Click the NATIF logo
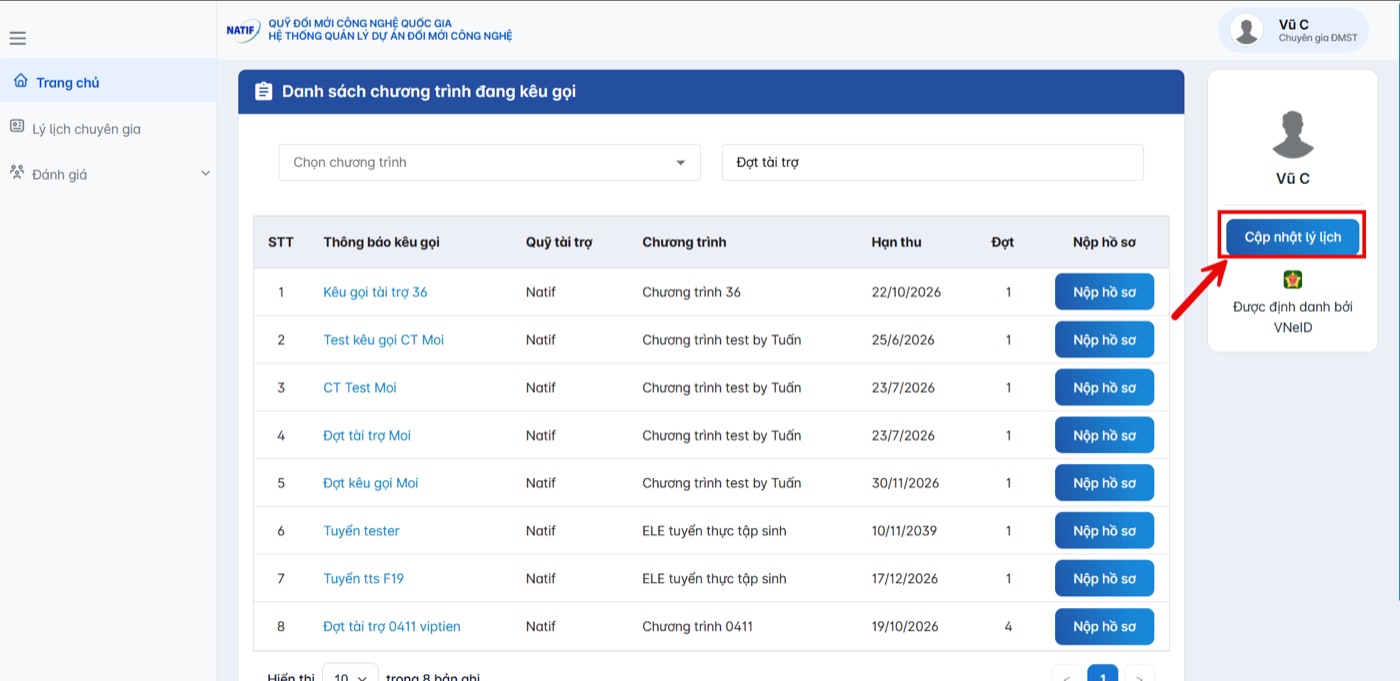 [x=243, y=29]
